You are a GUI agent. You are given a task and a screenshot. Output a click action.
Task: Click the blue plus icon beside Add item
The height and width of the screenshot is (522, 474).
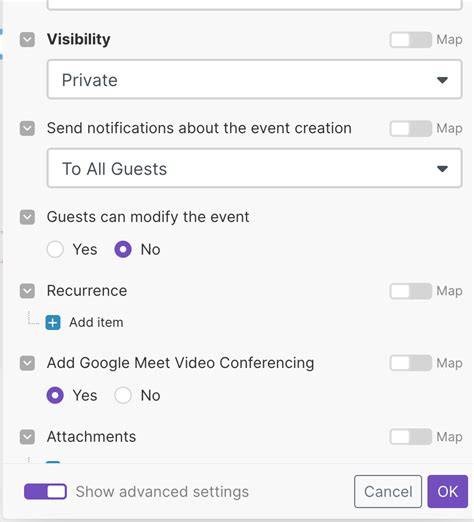[53, 322]
